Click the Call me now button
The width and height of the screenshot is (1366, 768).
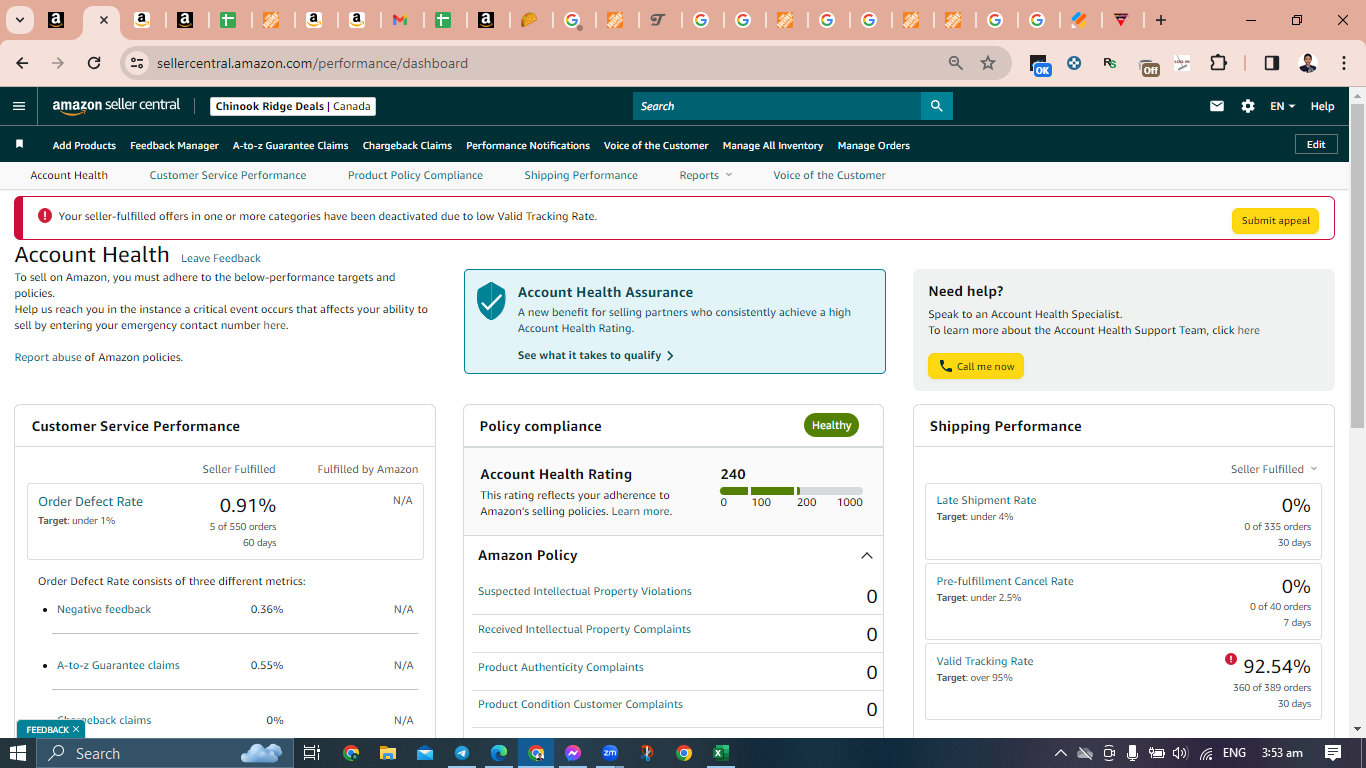[976, 366]
